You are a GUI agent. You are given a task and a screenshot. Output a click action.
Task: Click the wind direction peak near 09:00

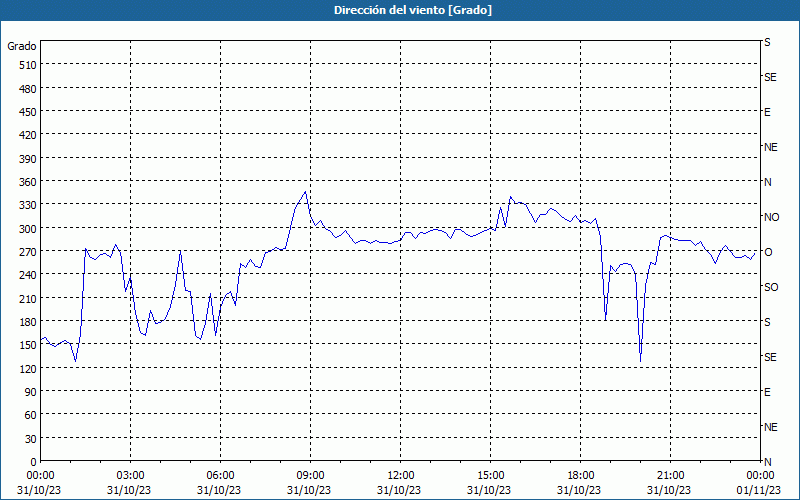tap(305, 192)
